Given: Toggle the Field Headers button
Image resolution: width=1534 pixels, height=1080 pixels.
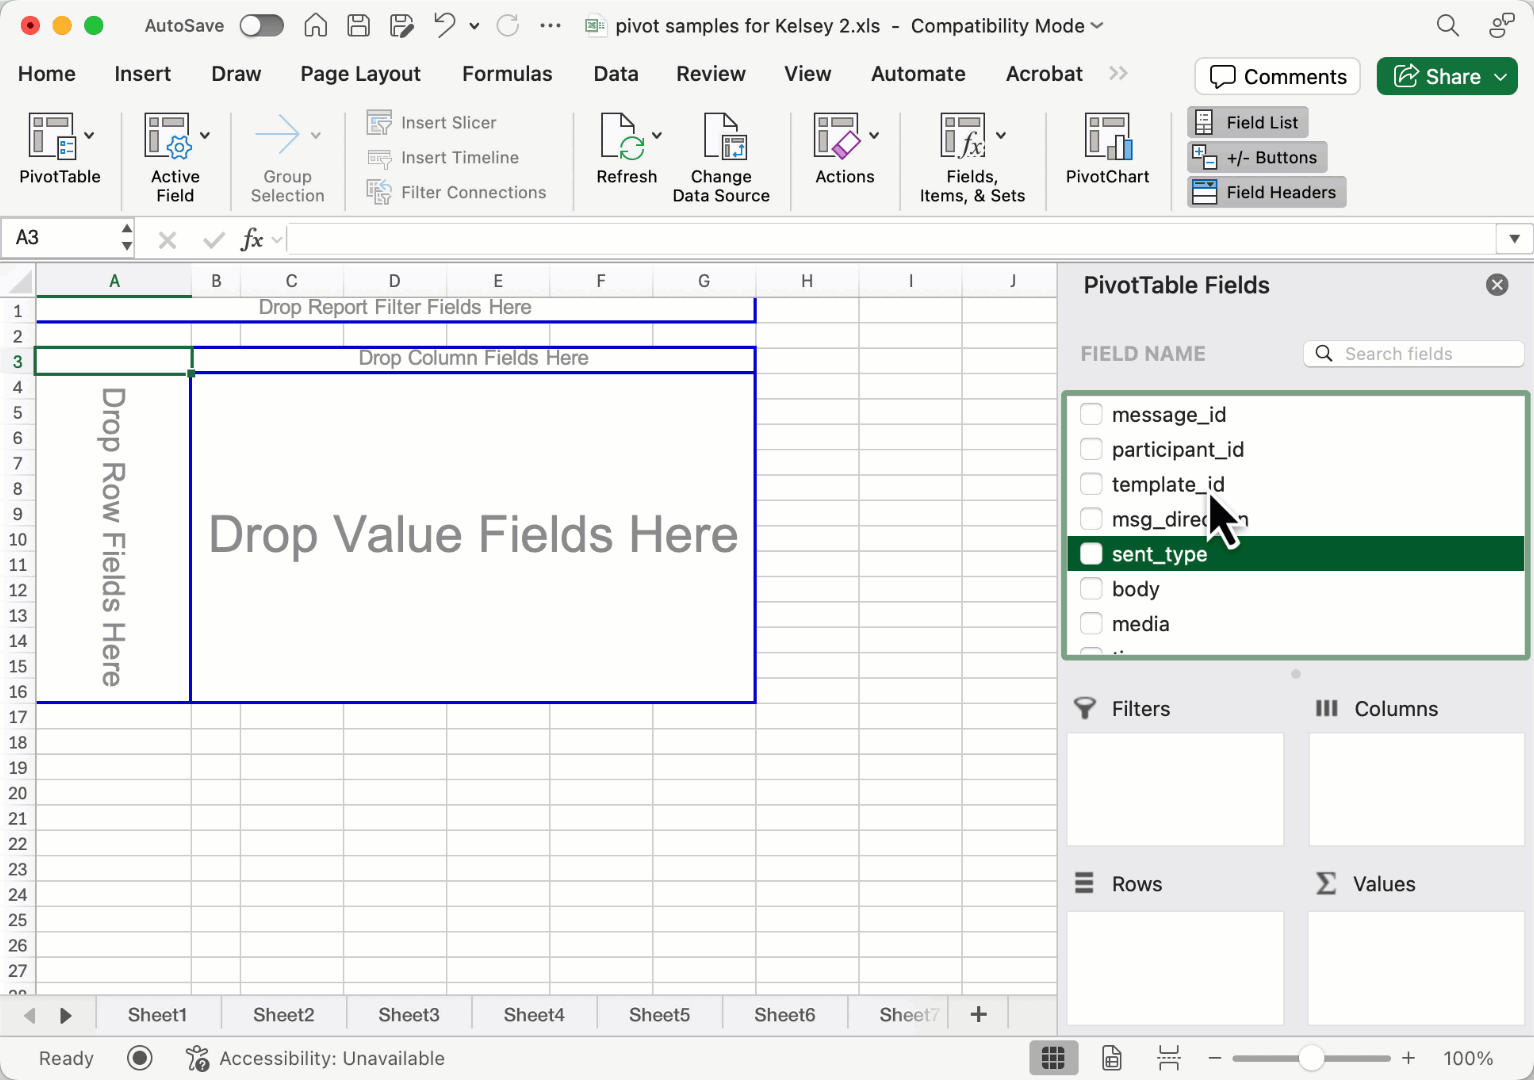Looking at the screenshot, I should [x=1266, y=192].
